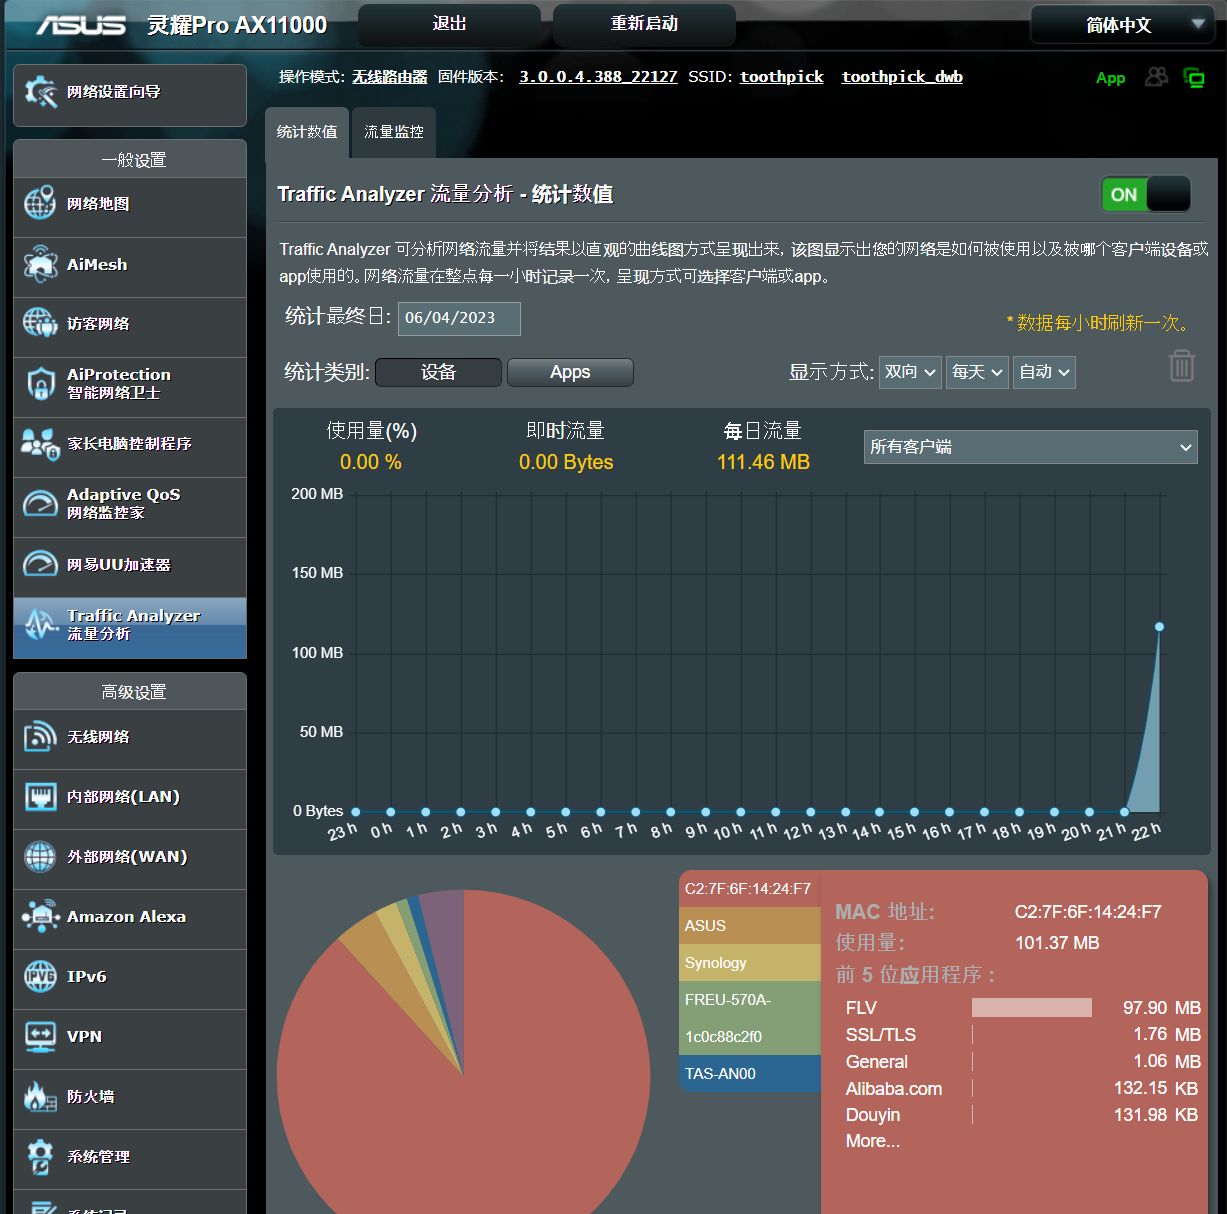Click the 退出 logout button
The image size is (1227, 1214).
click(449, 24)
